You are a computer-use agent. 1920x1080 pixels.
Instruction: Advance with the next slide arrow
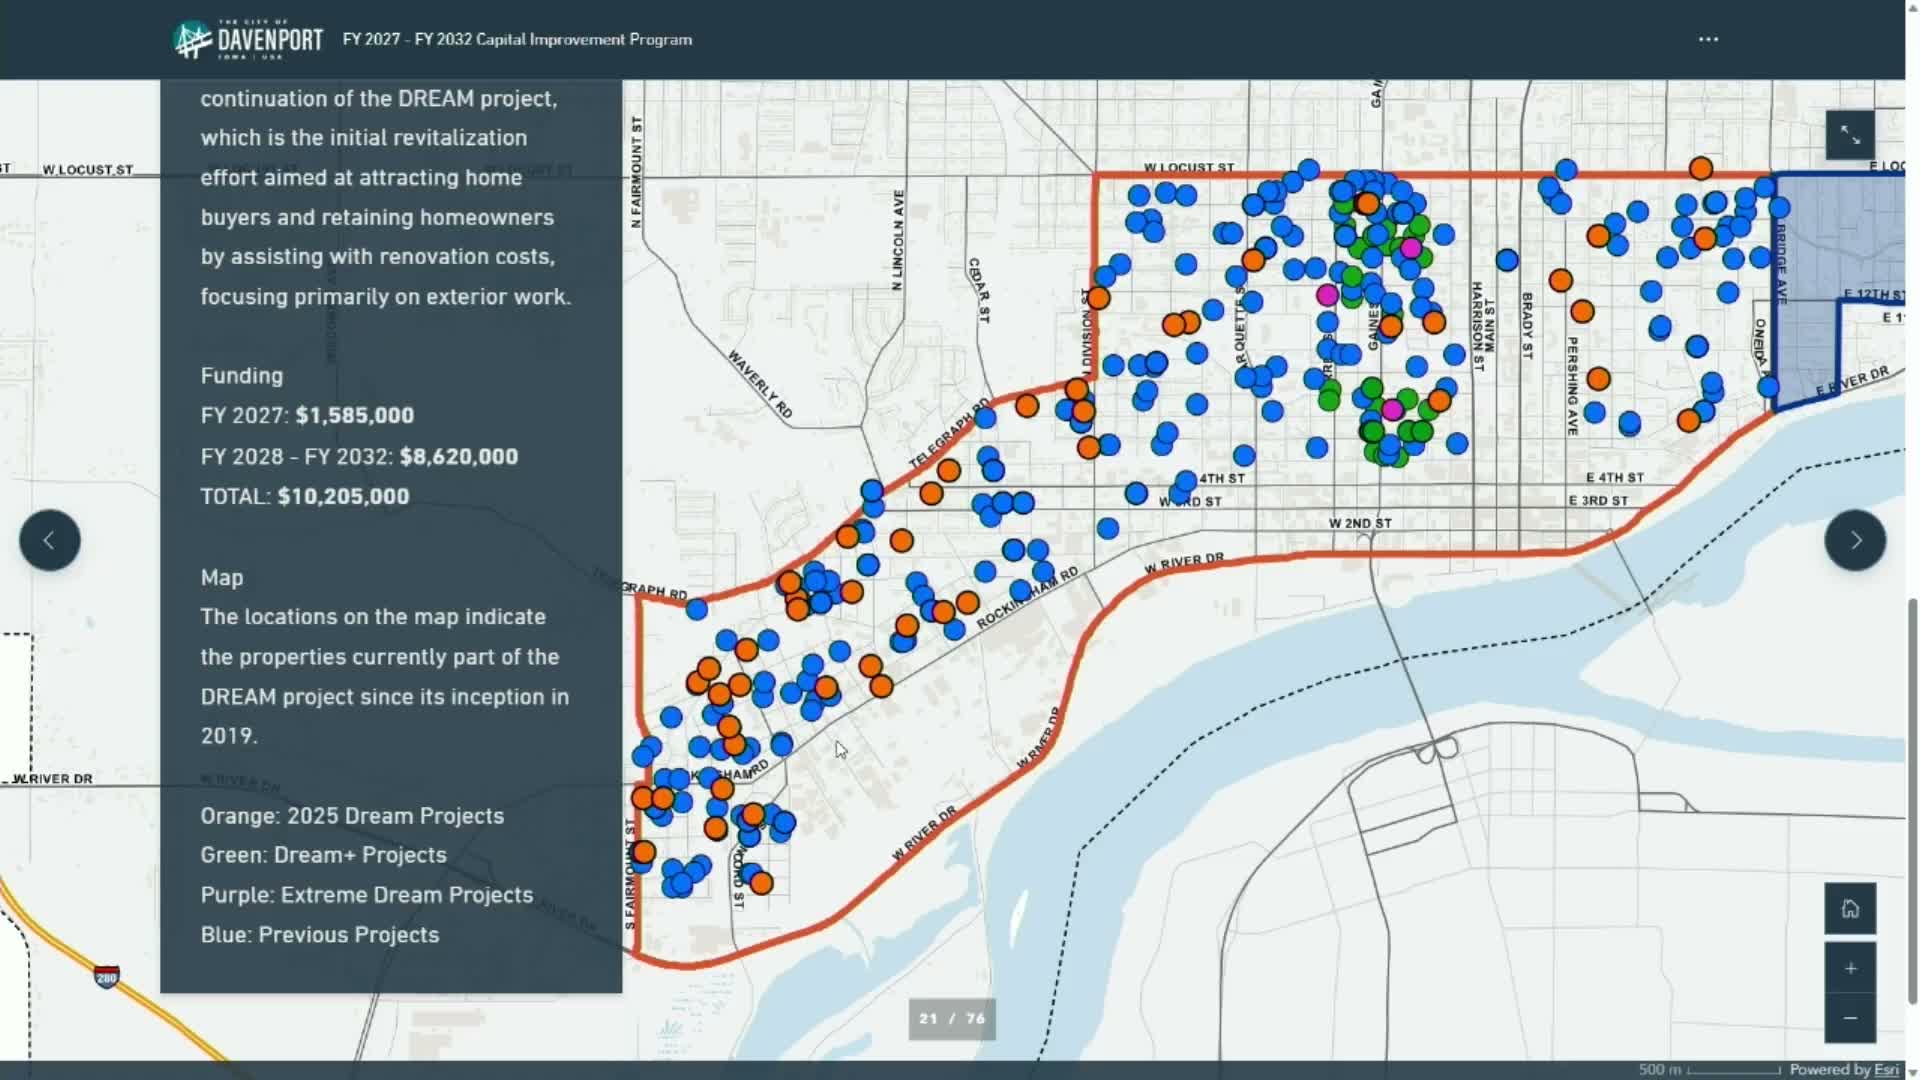1855,540
